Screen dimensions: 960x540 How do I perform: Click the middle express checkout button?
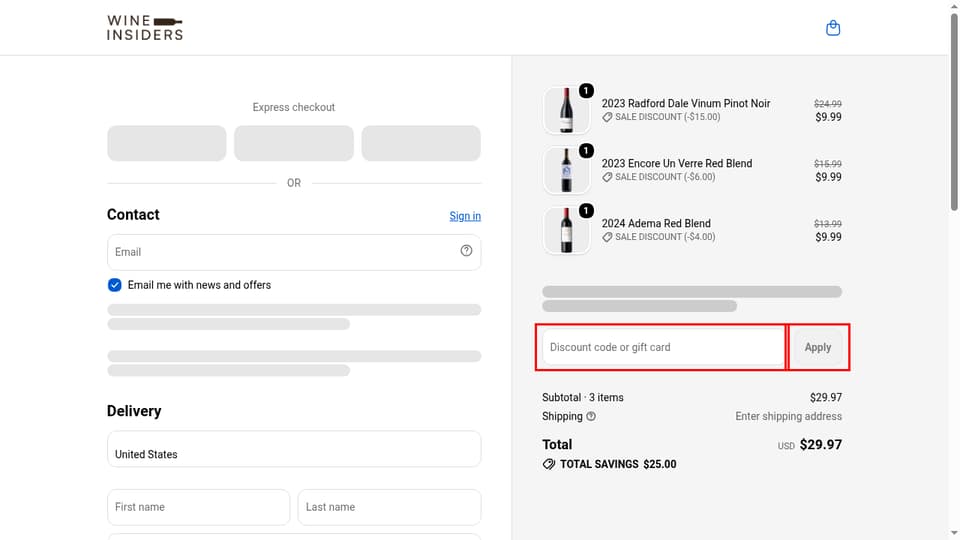point(294,143)
